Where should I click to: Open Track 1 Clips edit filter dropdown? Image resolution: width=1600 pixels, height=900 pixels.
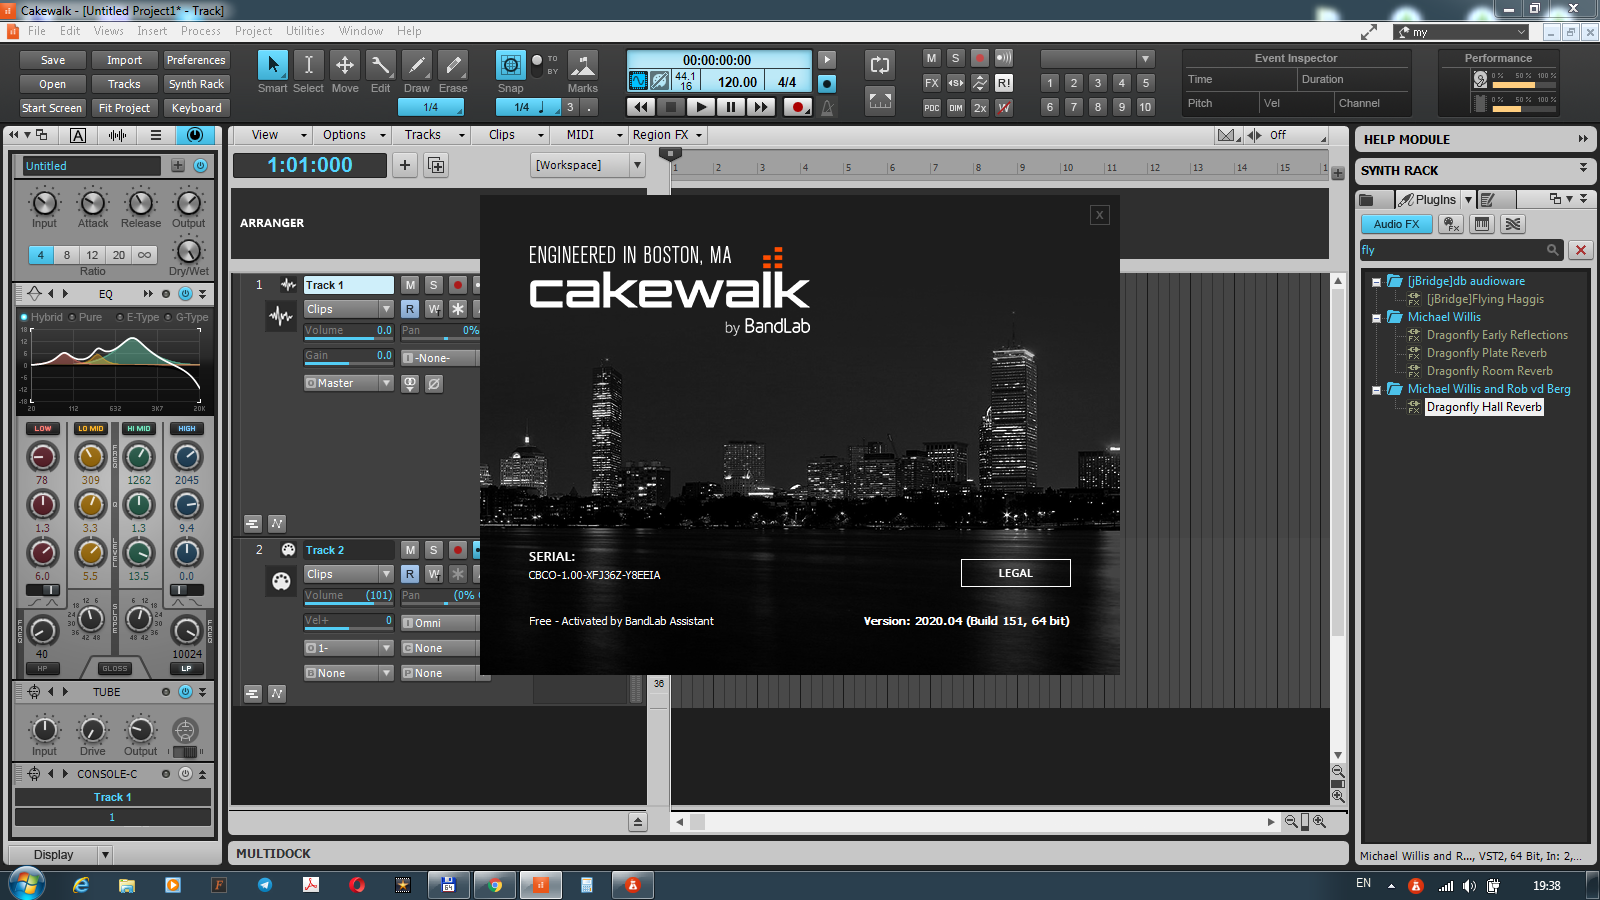point(349,309)
